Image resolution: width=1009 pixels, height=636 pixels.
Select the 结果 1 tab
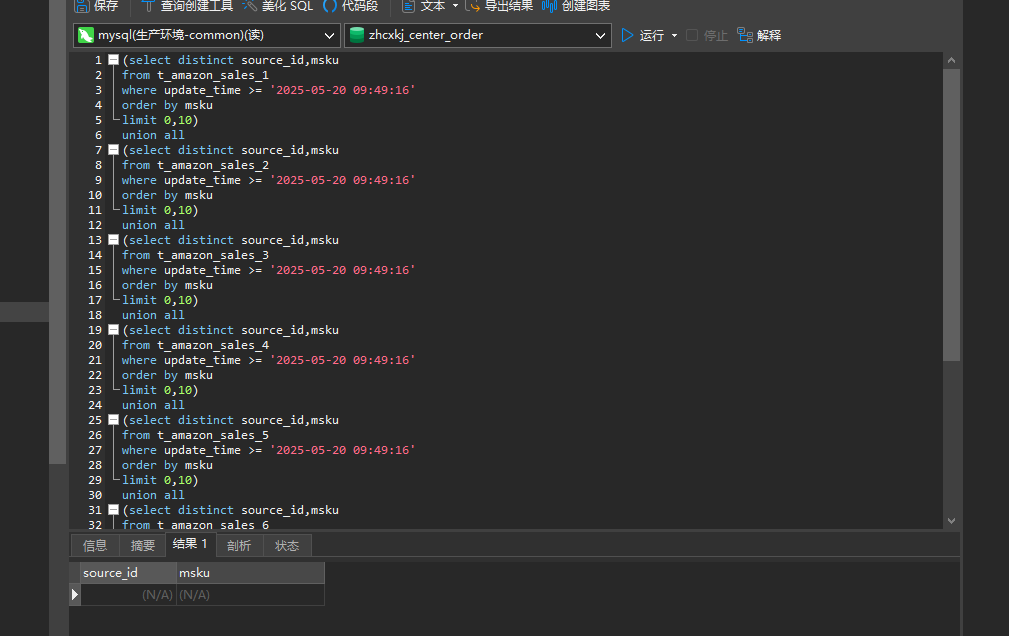click(190, 545)
